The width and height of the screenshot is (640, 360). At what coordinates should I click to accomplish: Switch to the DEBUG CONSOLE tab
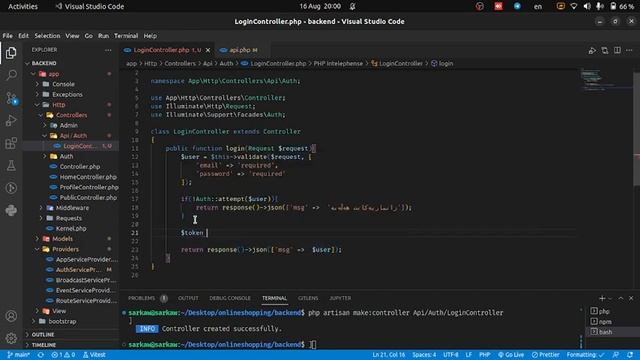(x=230, y=298)
